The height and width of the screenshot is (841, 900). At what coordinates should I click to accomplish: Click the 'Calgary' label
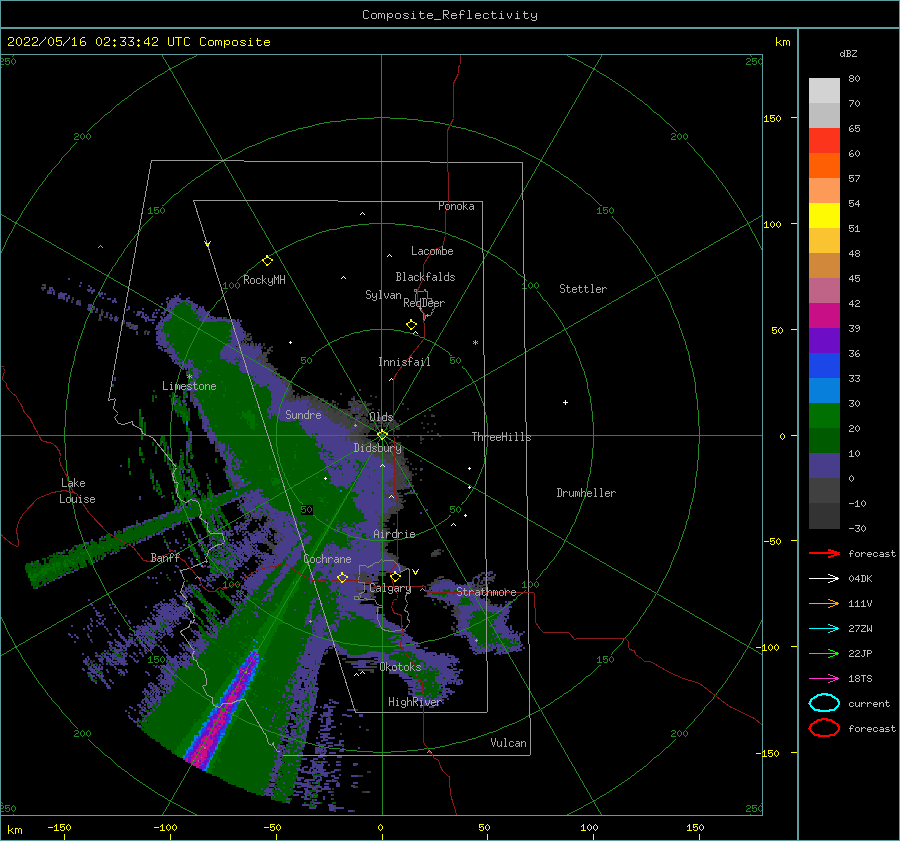click(390, 588)
